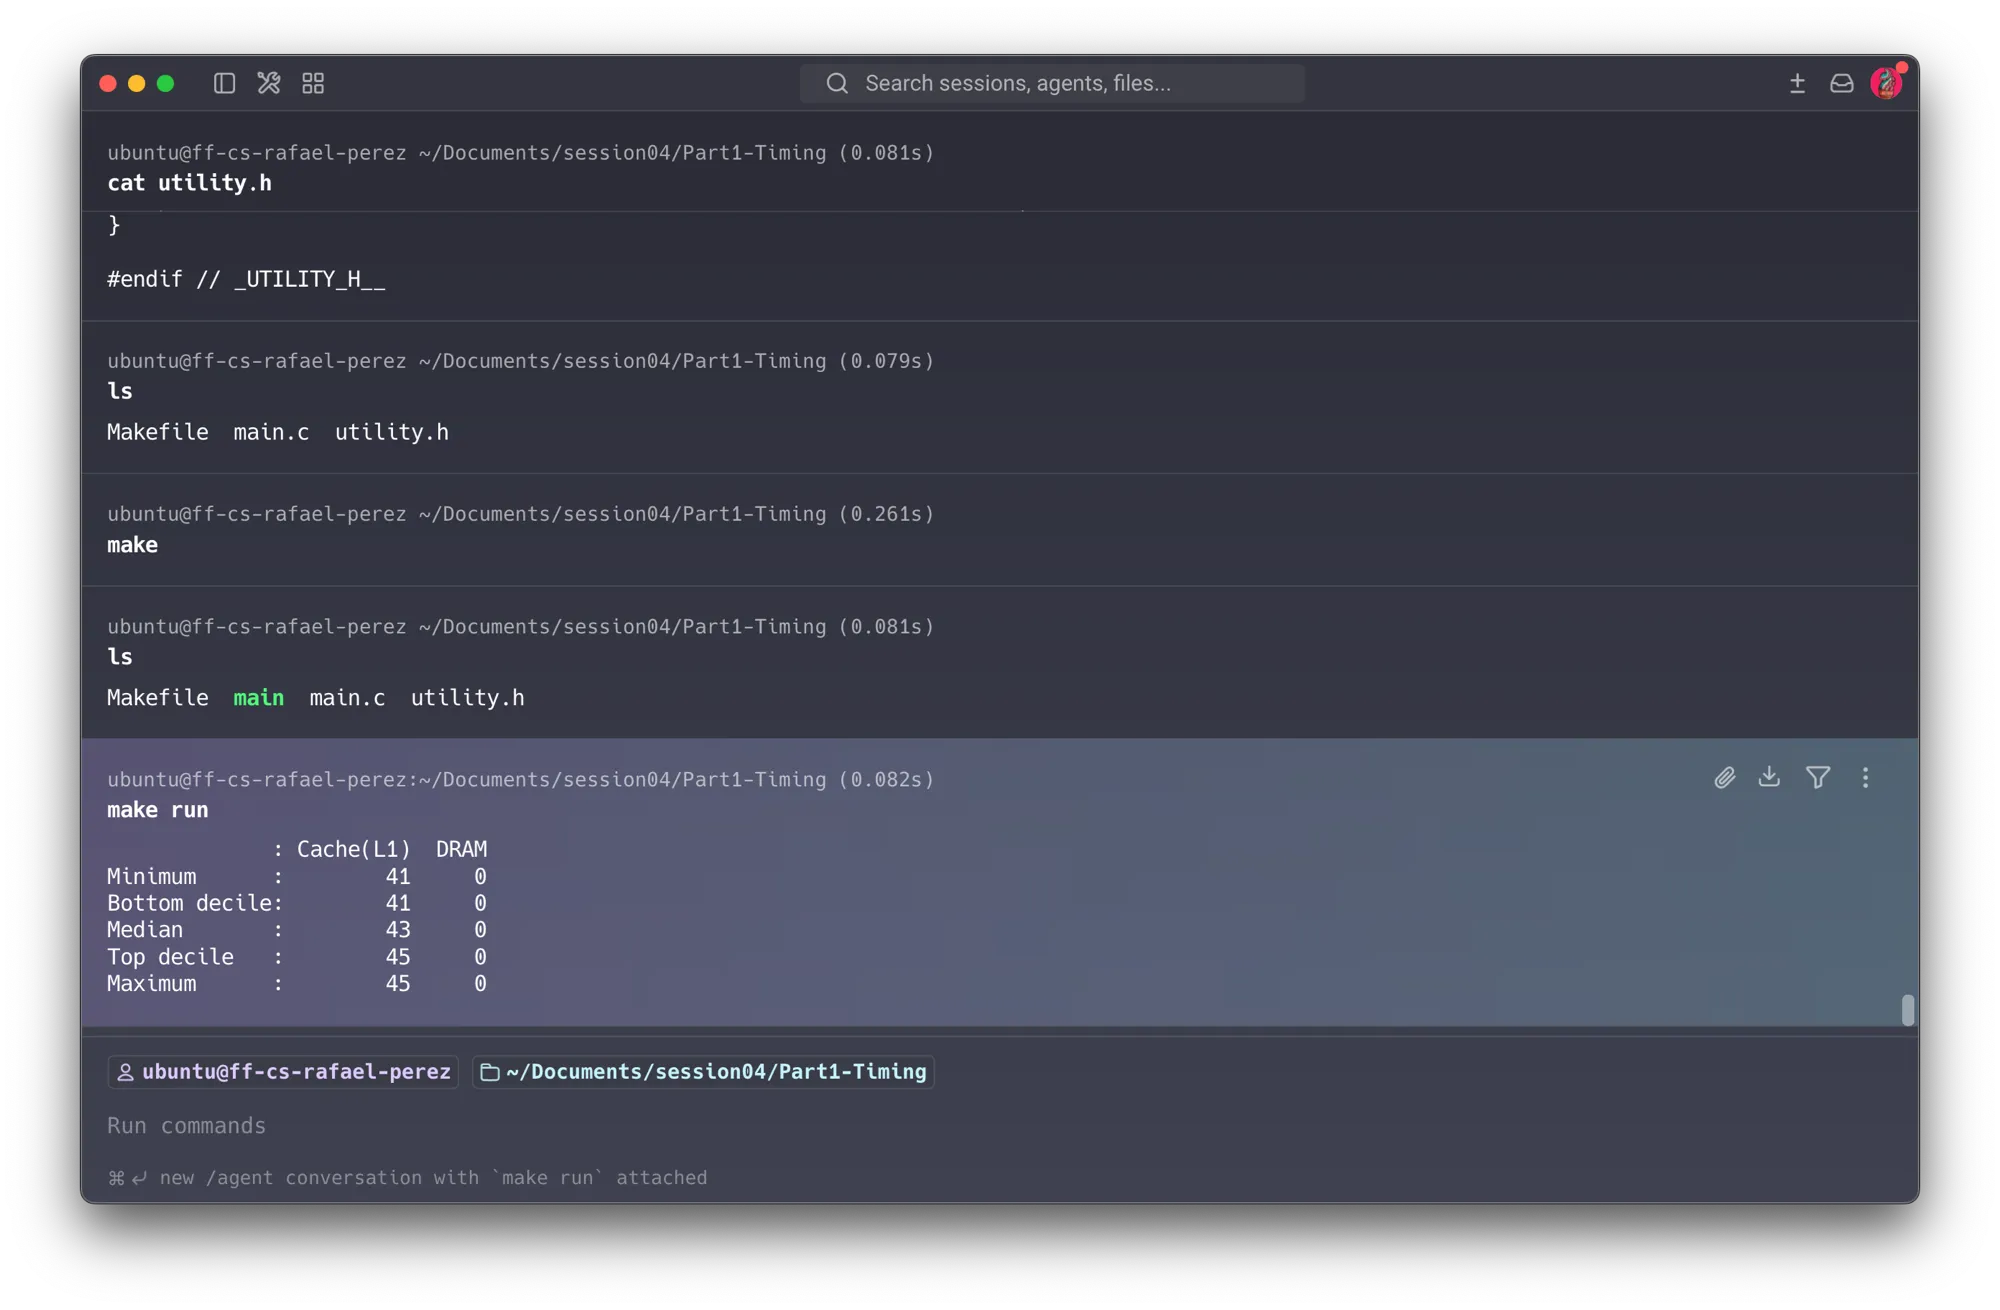Click the Median Cache value 43
Image resolution: width=2000 pixels, height=1310 pixels.
tap(398, 930)
